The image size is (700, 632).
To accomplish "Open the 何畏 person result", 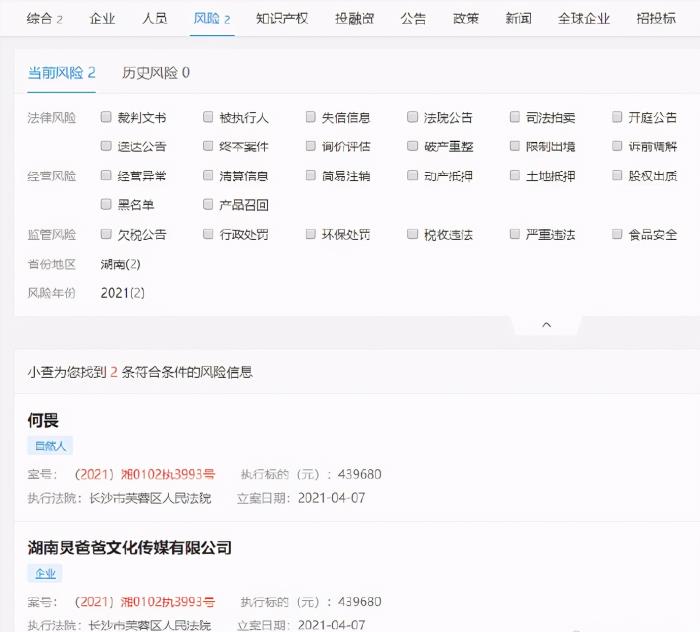I will (x=44, y=420).
